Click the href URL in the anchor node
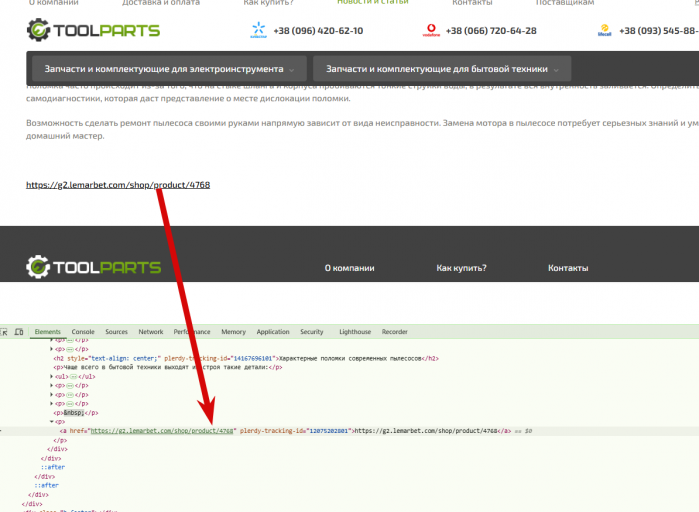Viewport: 699px width, 512px height. 162,431
